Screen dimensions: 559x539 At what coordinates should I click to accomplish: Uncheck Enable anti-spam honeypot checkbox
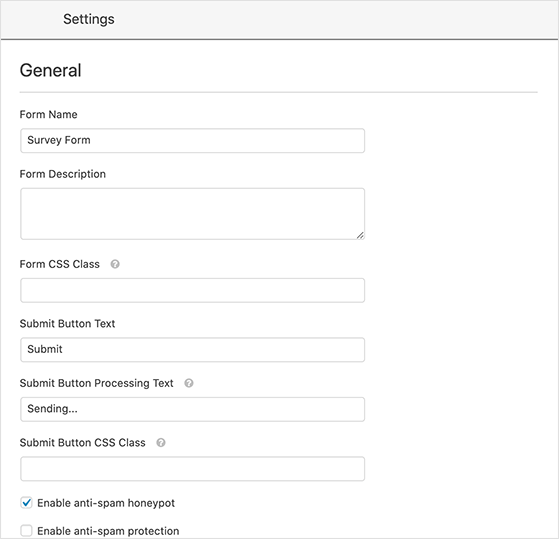(26, 503)
